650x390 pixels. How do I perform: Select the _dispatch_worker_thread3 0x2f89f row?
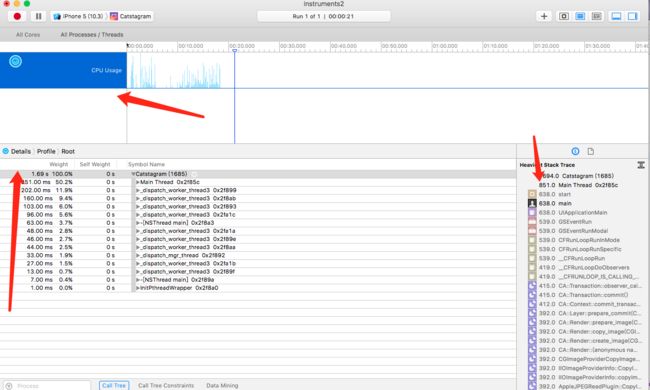(258, 271)
